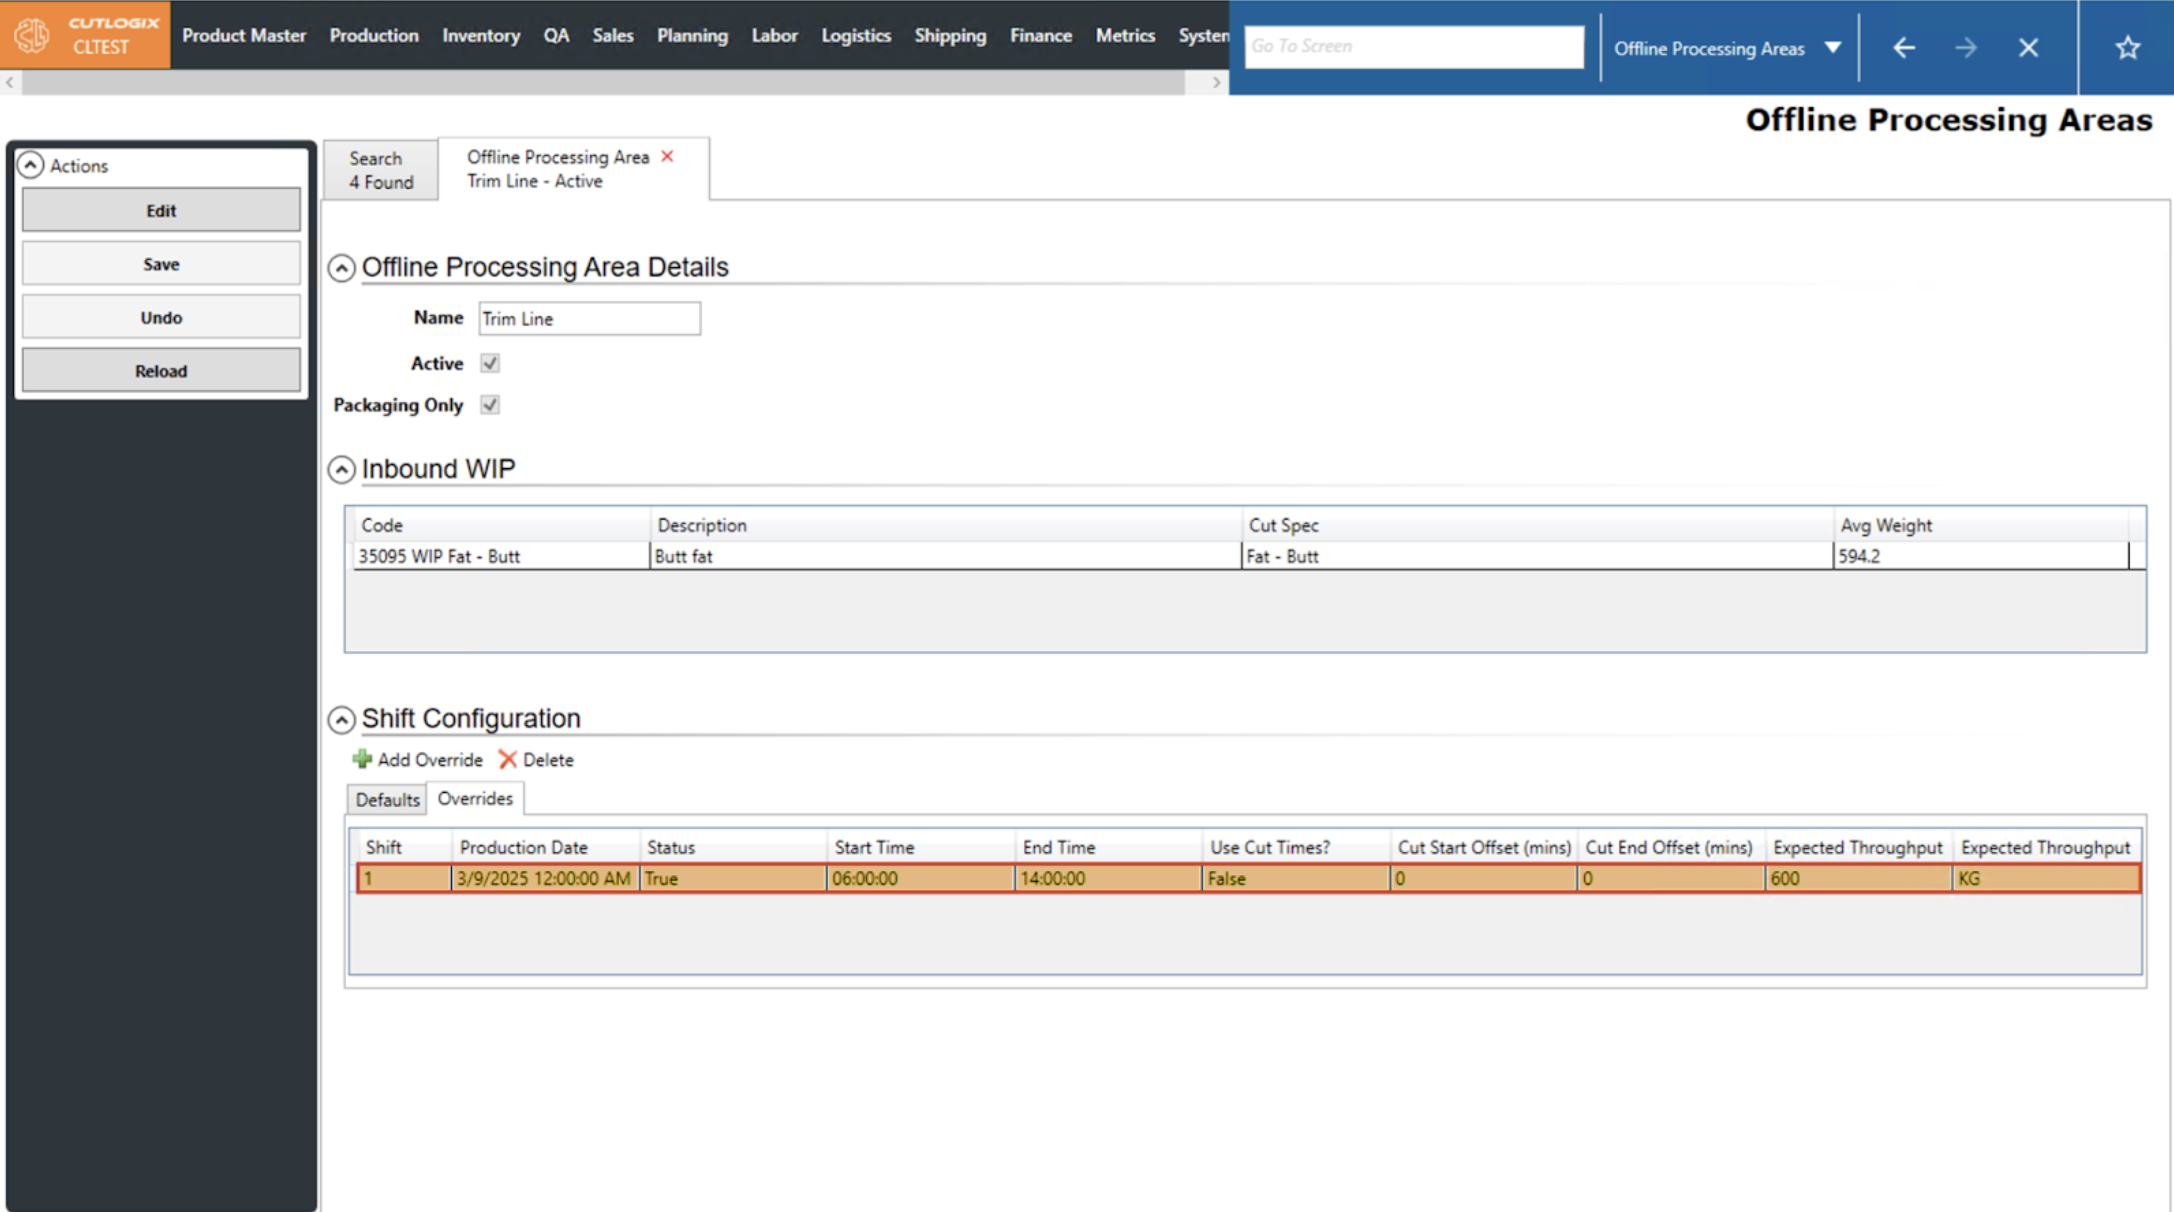2174x1212 pixels.
Task: Toggle the Packaging Only checkbox
Action: [x=490, y=405]
